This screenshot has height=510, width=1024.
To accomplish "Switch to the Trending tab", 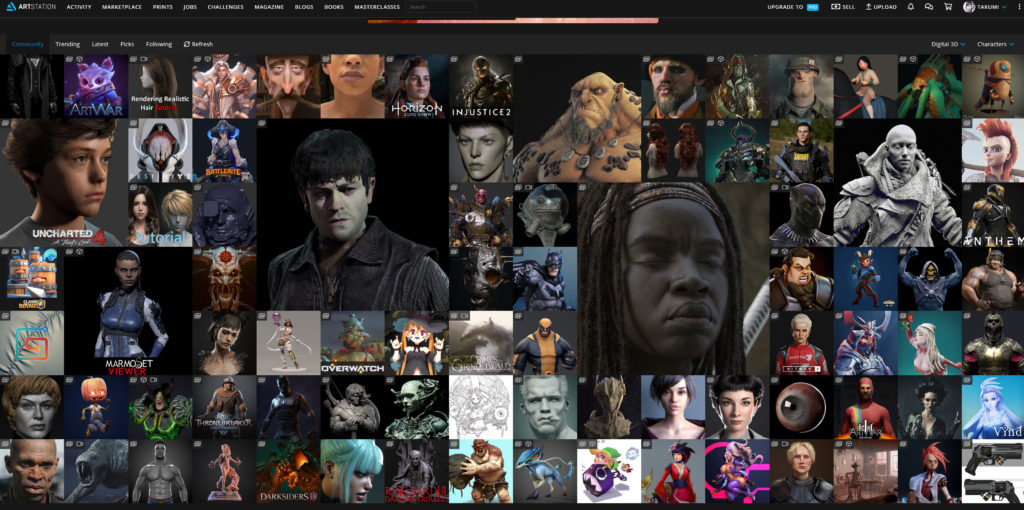I will tap(67, 44).
